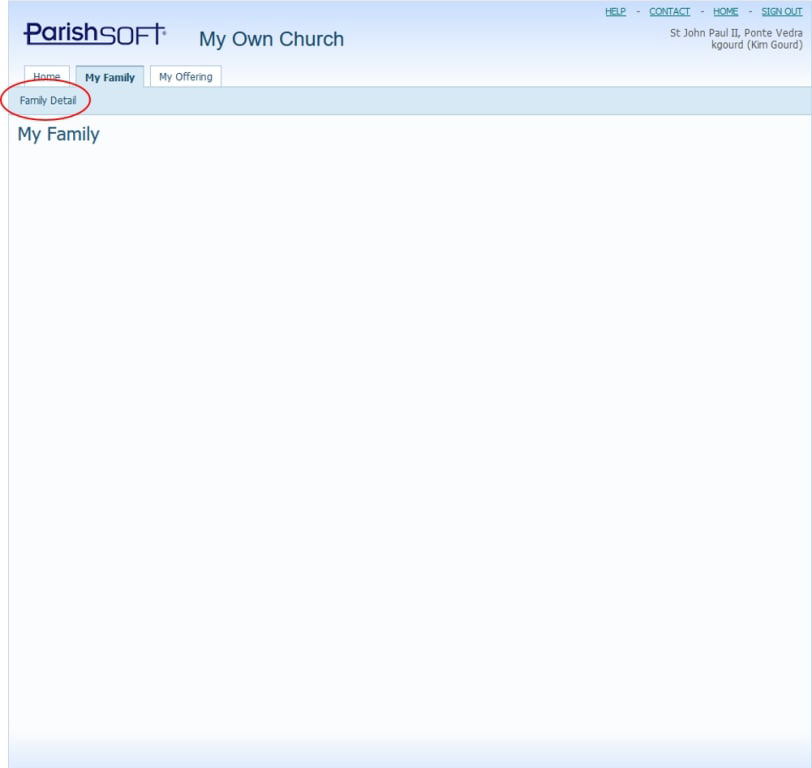This screenshot has width=812, height=768.
Task: Click the red oval circling Family Detail
Action: (87, 92)
